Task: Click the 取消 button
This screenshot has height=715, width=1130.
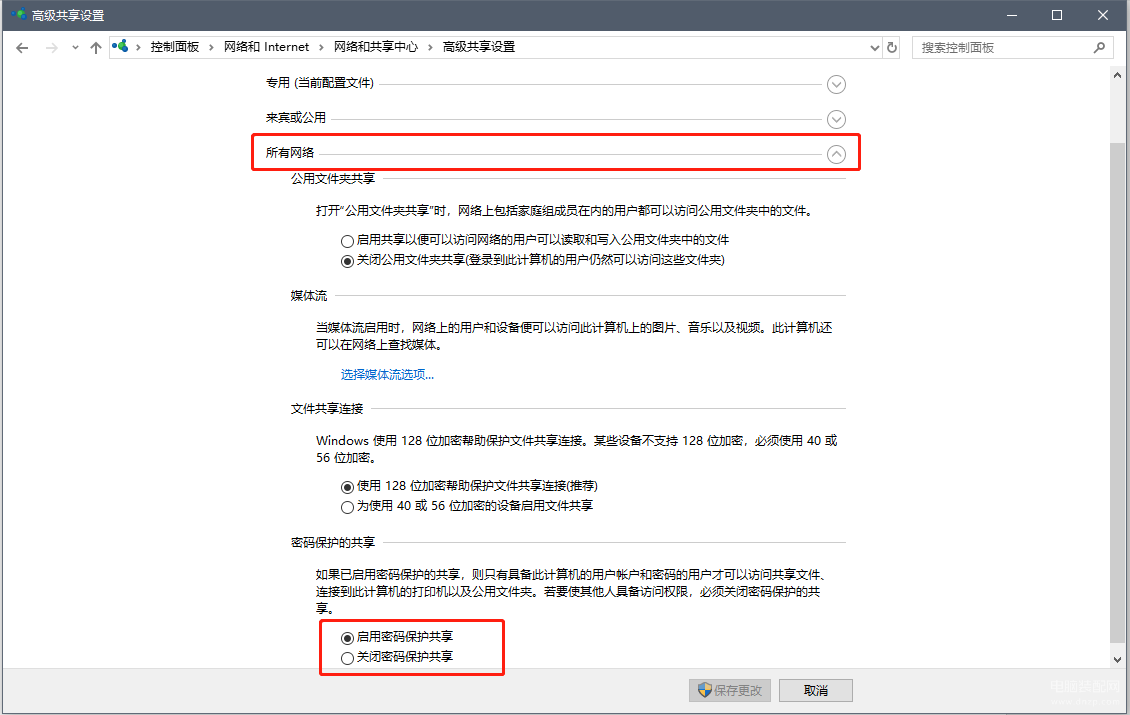Action: coord(816,690)
